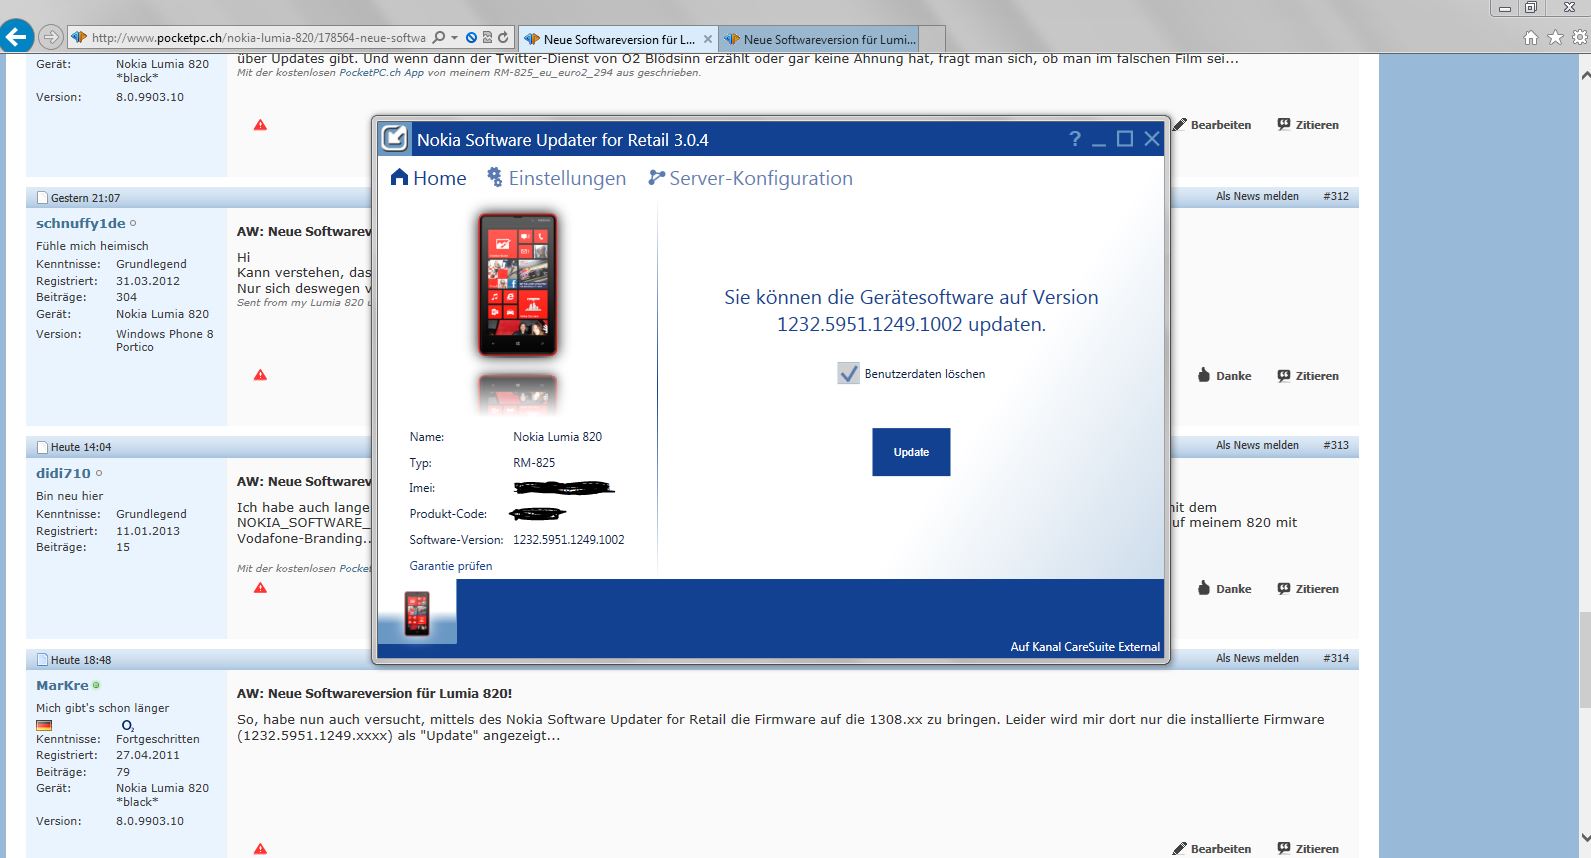Select the Lumia phone thumbnail in bottom tray
This screenshot has height=858, width=1591.
point(417,613)
